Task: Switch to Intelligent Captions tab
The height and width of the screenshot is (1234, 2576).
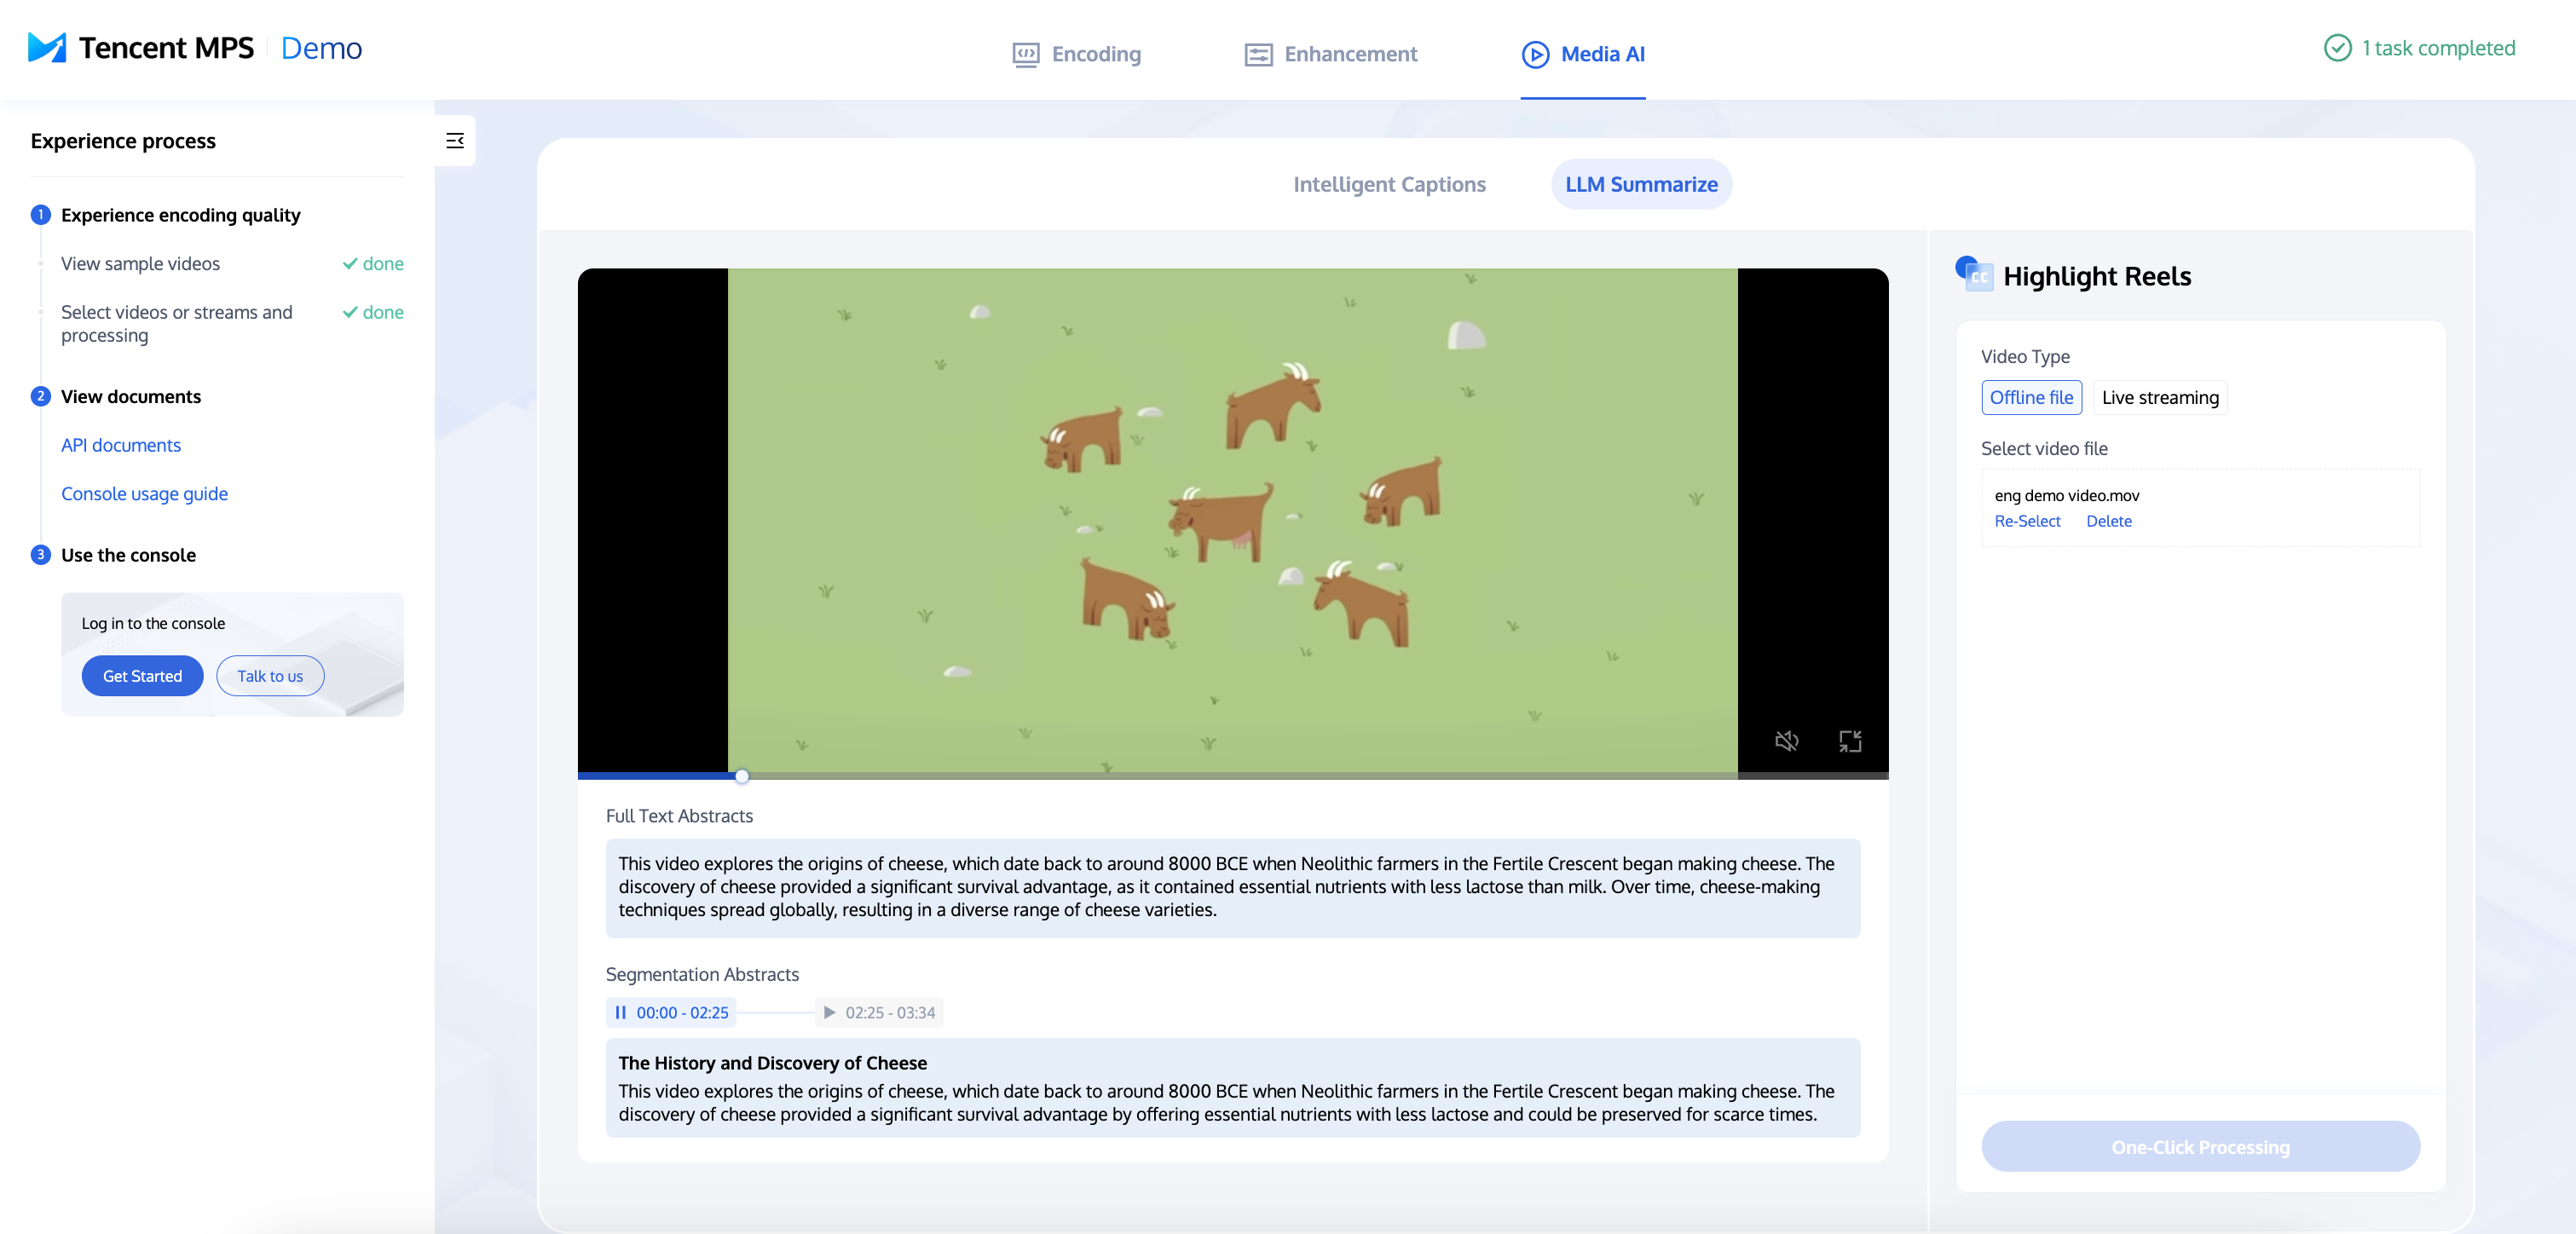Action: point(1389,184)
